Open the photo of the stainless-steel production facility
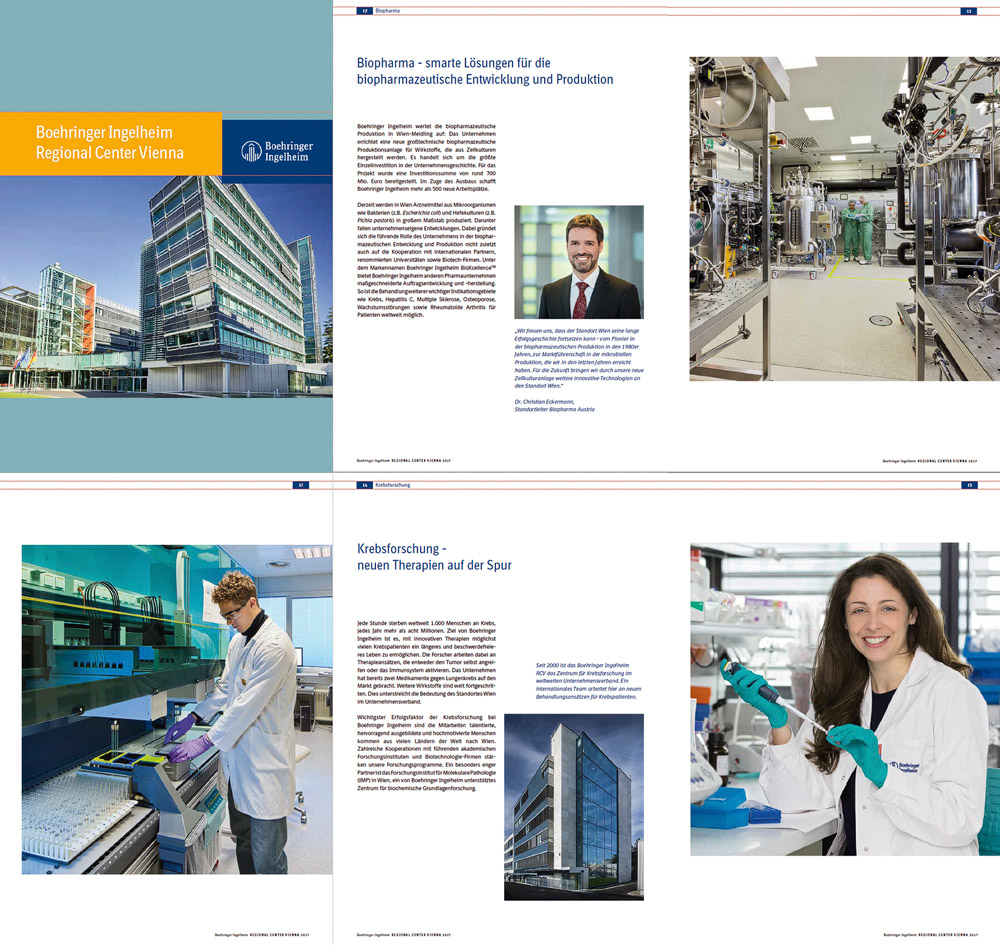1000x945 pixels. pyautogui.click(x=844, y=219)
